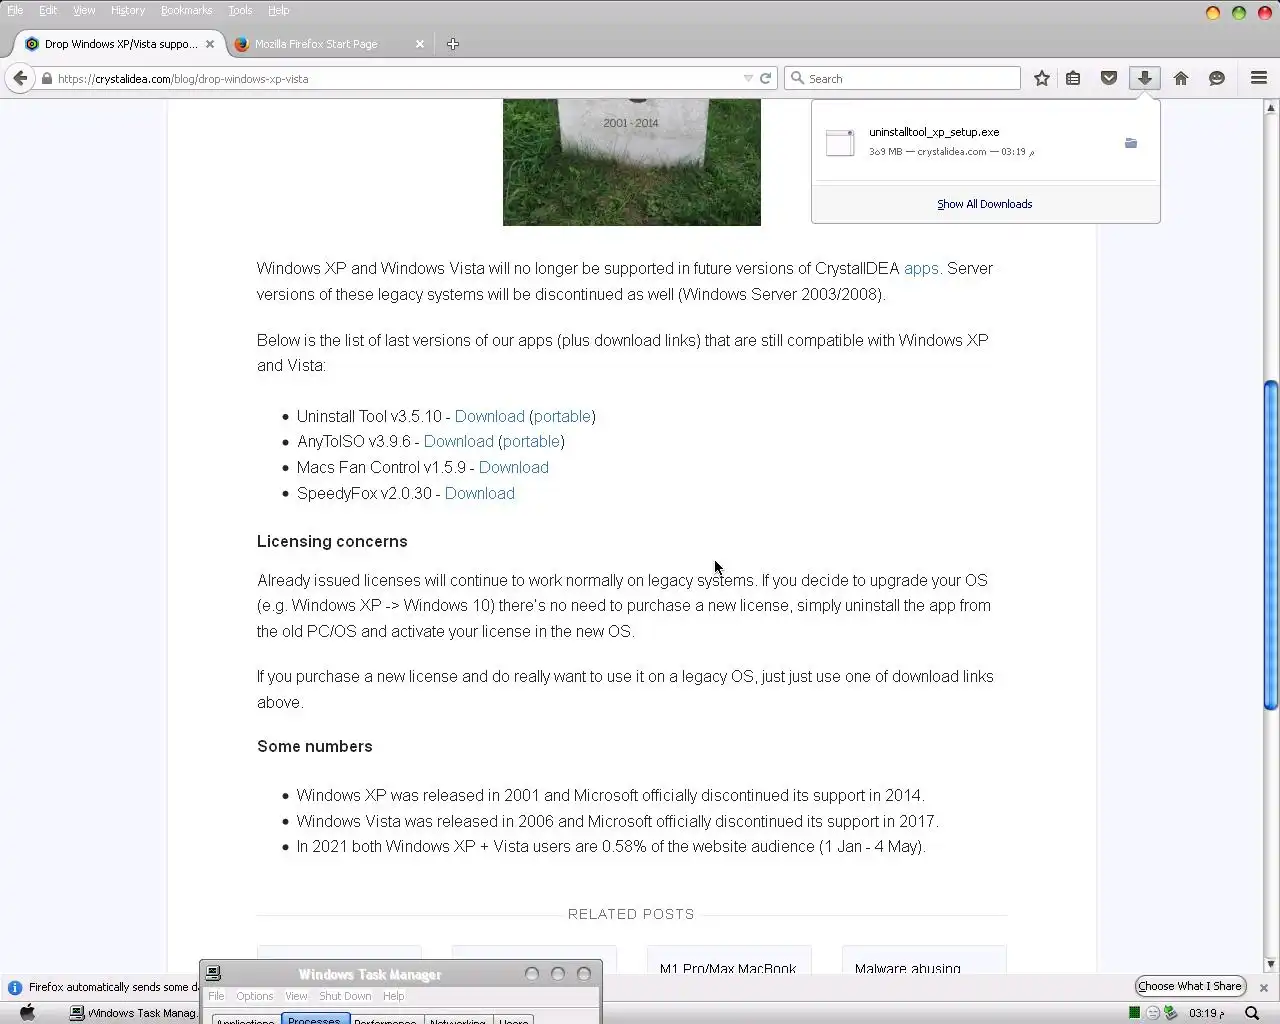This screenshot has height=1024, width=1280.
Task: Open the Tools menu
Action: point(240,10)
